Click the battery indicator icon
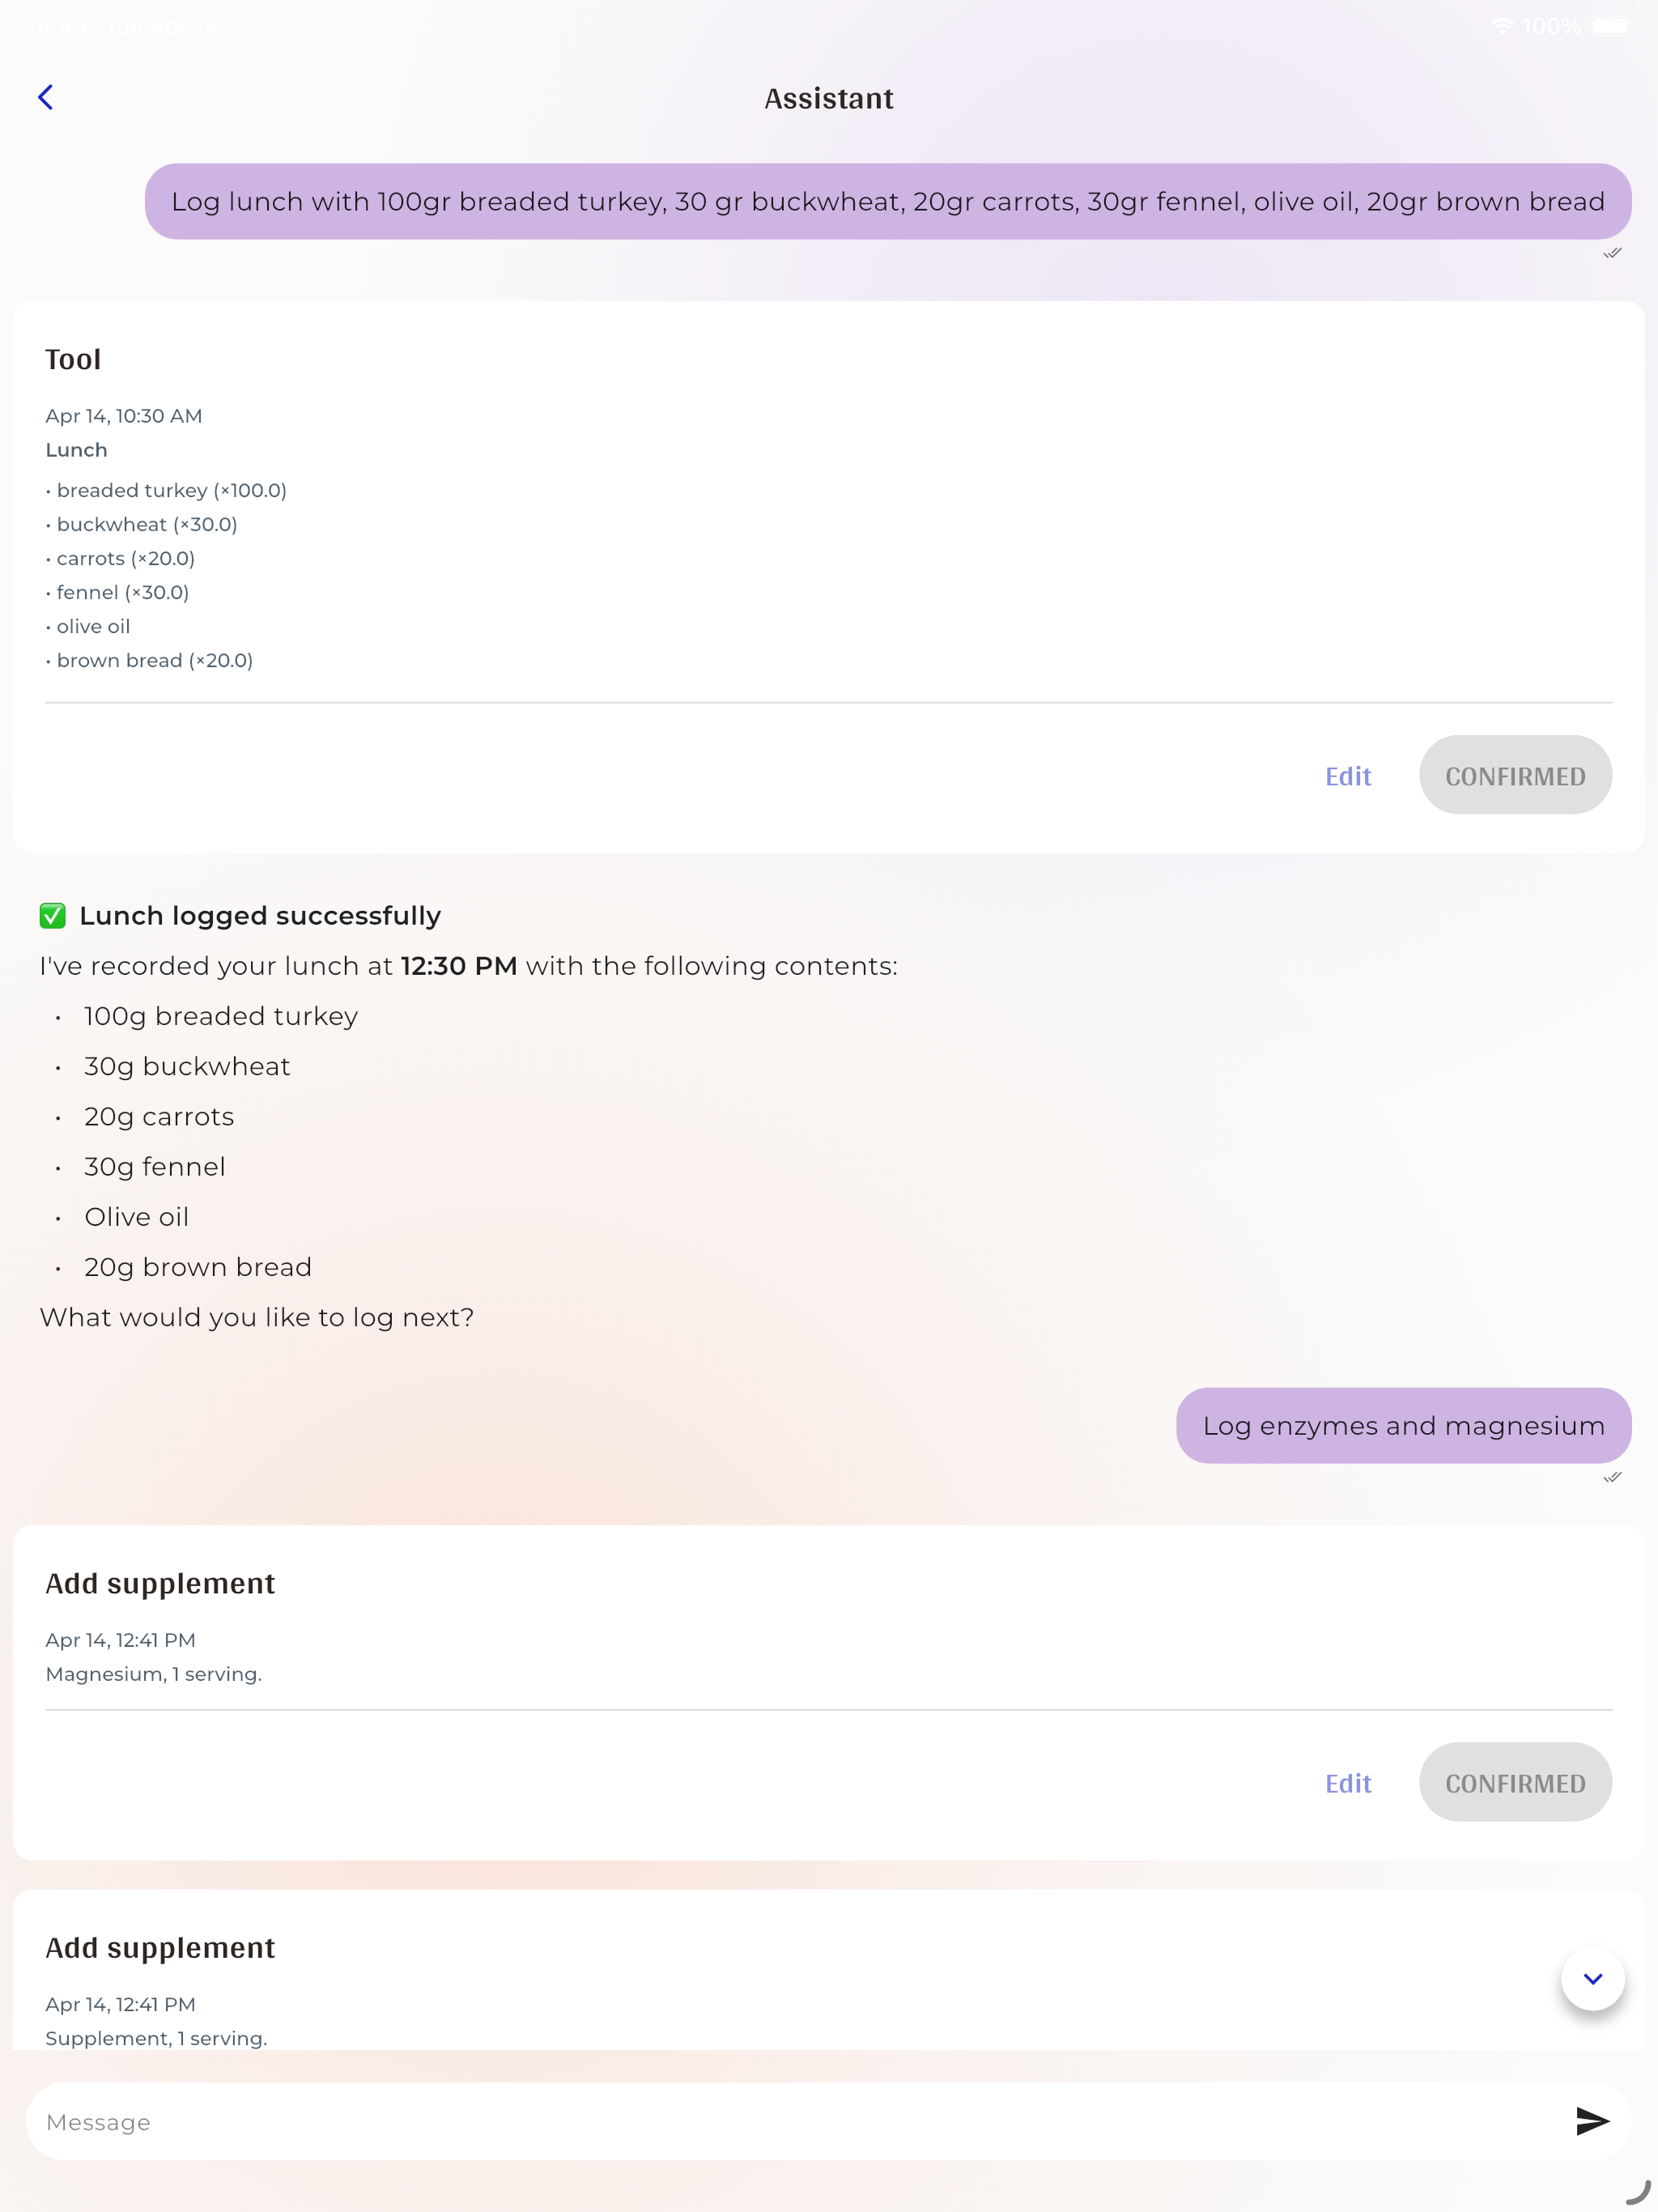1658x2212 pixels. point(1612,26)
